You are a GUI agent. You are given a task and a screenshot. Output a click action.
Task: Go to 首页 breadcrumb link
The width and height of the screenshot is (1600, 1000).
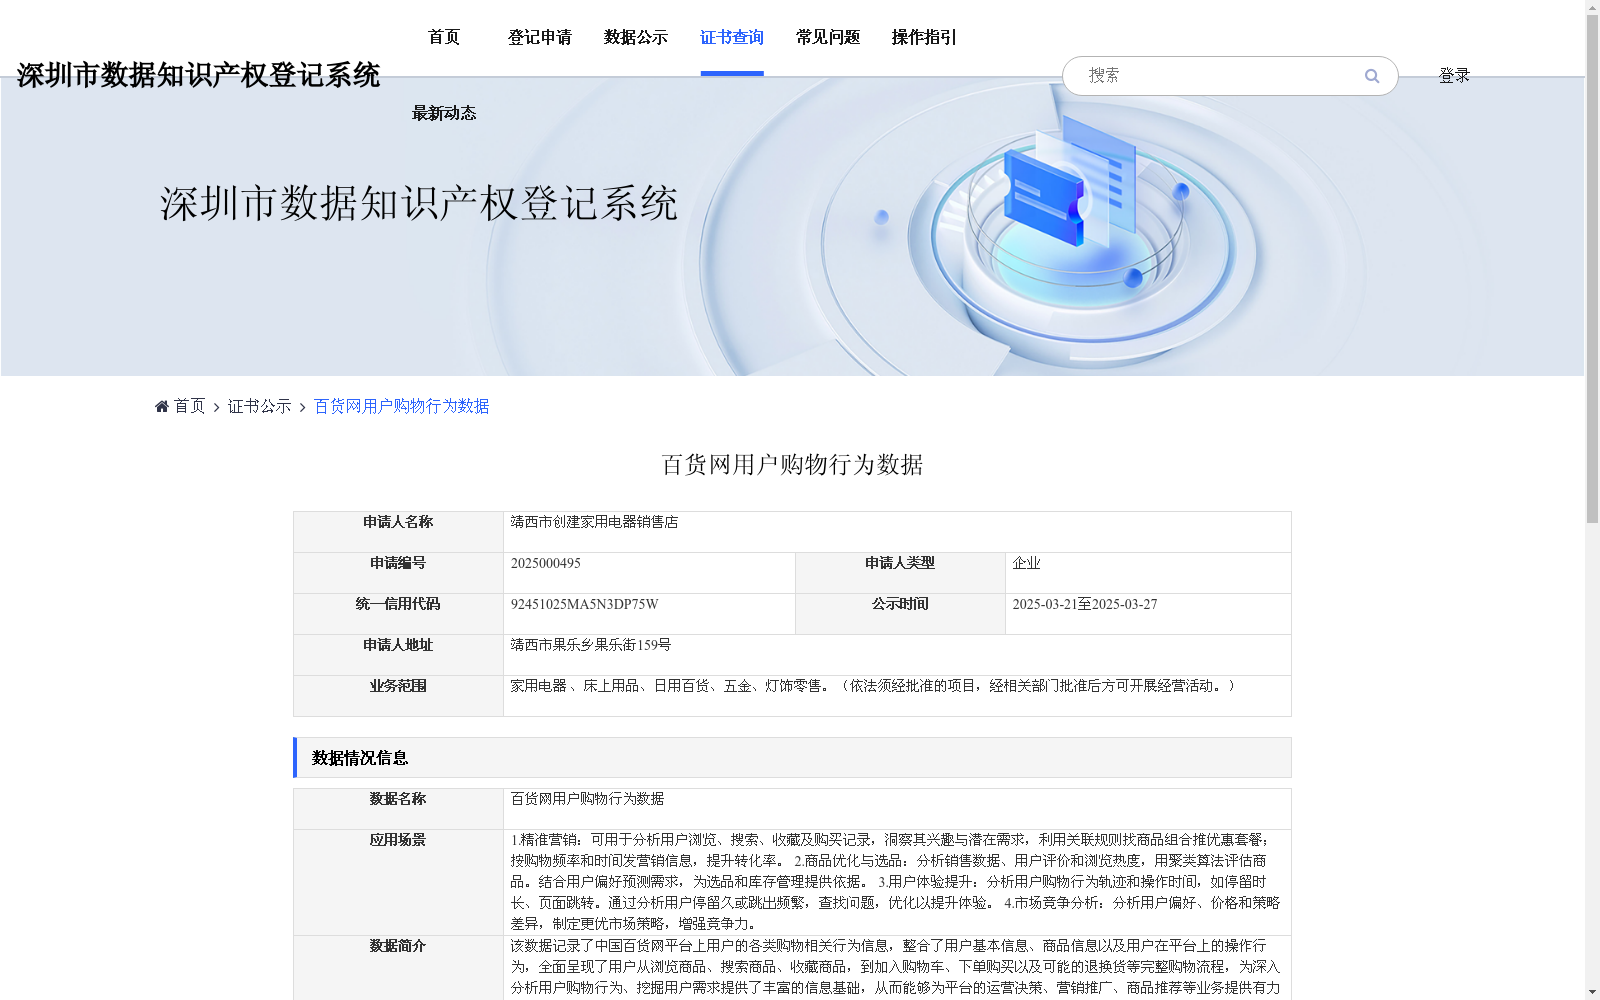tap(189, 406)
